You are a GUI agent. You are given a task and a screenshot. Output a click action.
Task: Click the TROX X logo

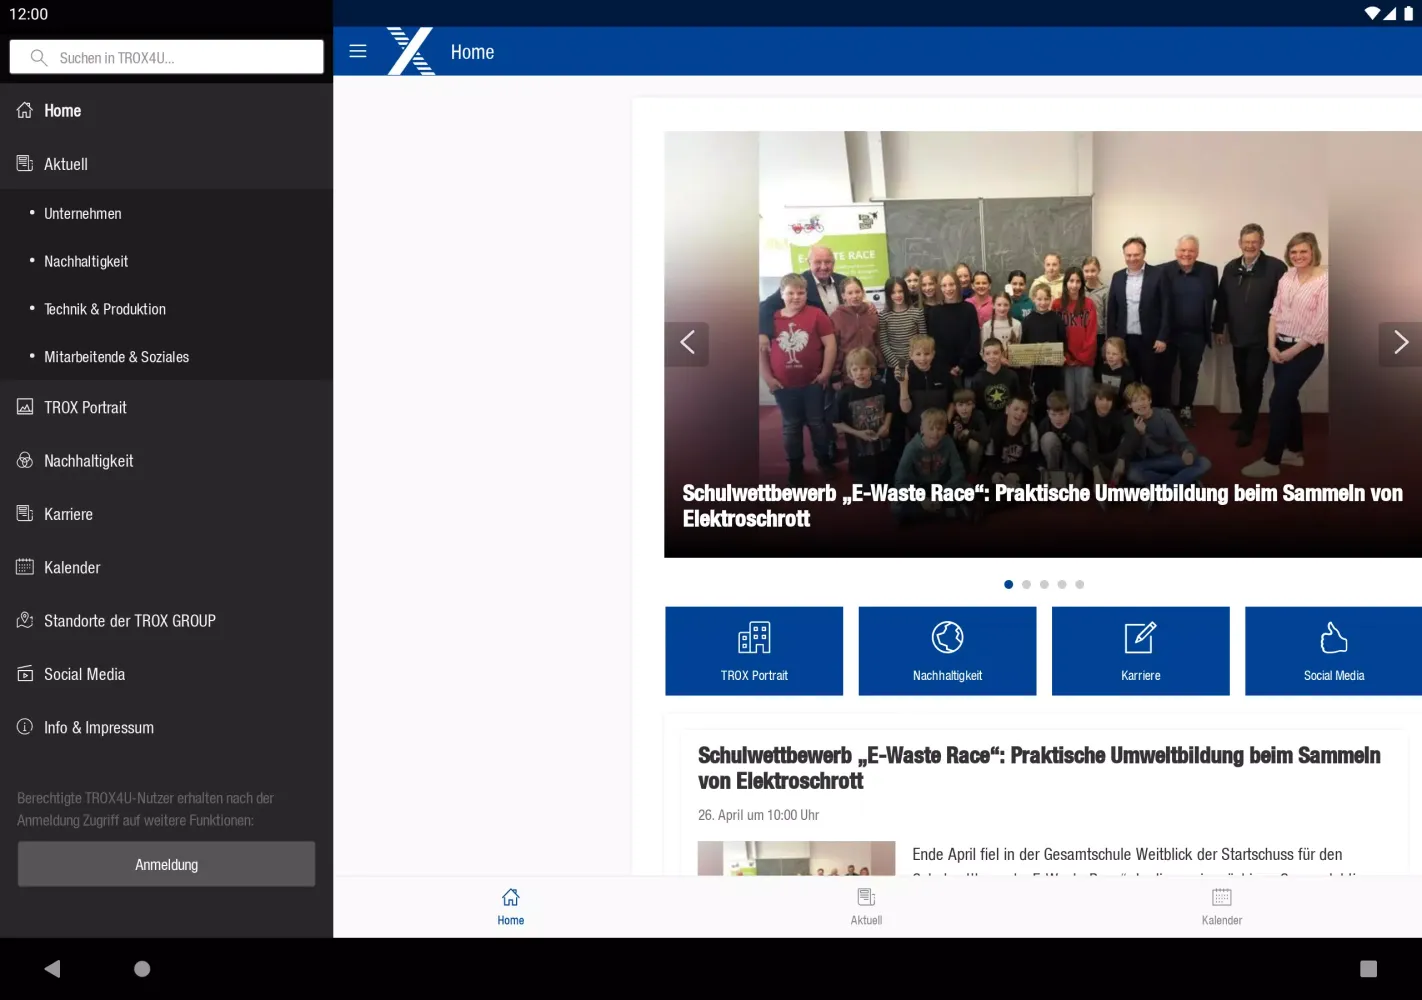tap(410, 51)
